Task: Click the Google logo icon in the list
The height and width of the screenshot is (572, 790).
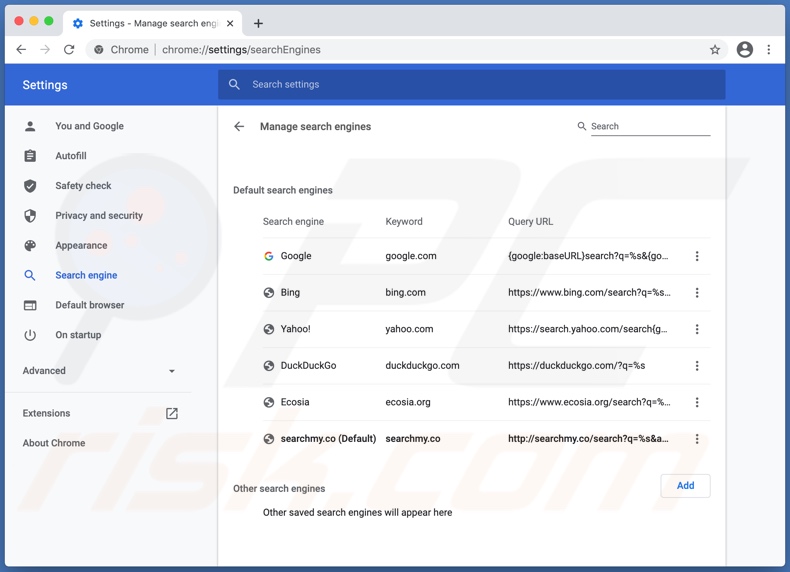Action: 269,256
